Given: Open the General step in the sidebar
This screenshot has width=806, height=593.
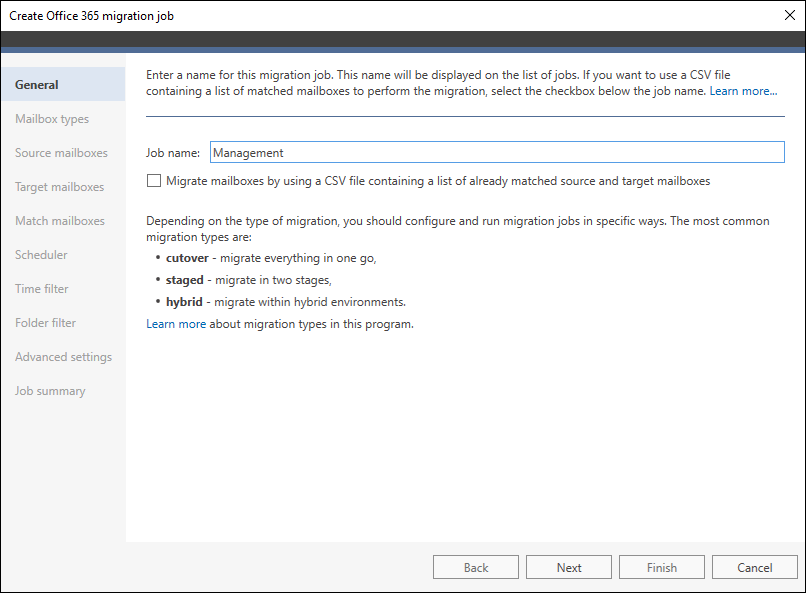Looking at the screenshot, I should (x=37, y=85).
